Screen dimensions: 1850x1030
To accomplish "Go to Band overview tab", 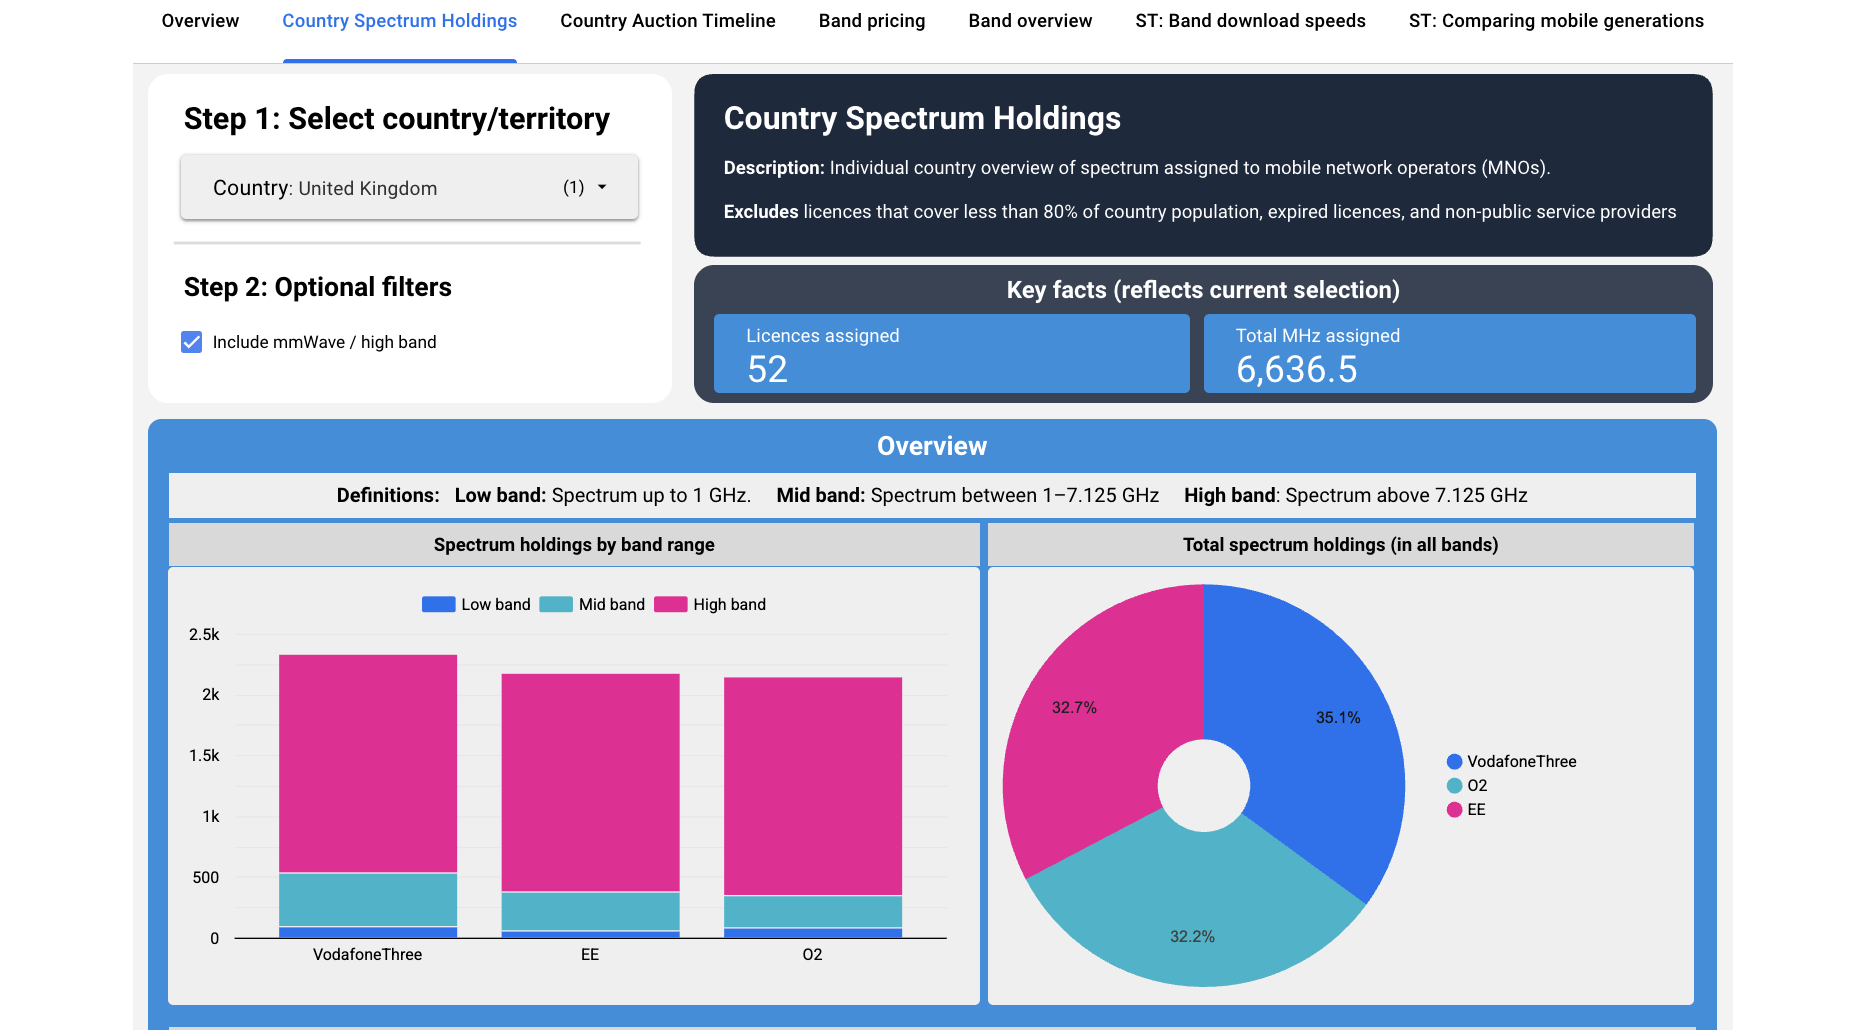I will click(1030, 21).
